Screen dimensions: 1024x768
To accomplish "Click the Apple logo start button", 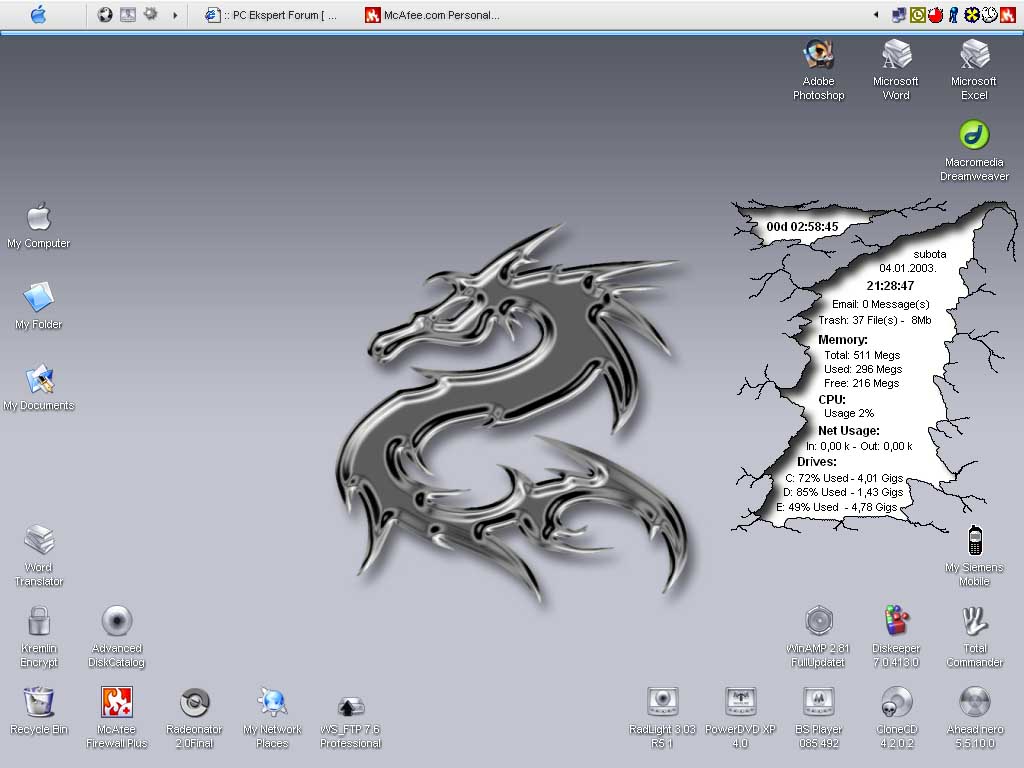I will tap(38, 15).
